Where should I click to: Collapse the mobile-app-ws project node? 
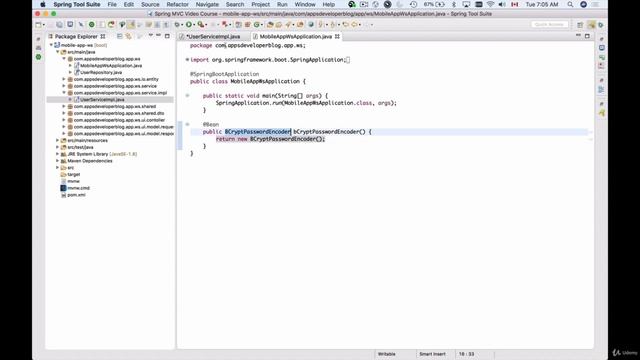[51, 45]
